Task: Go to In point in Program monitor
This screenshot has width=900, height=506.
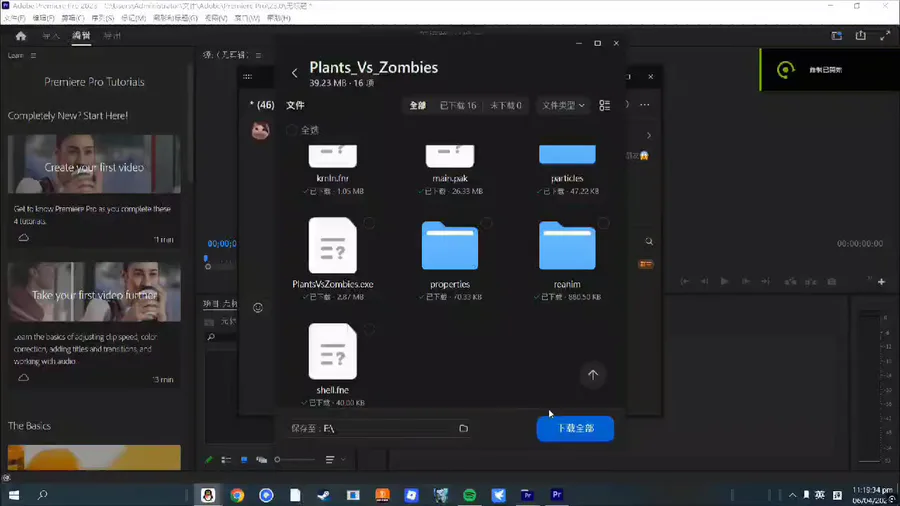Action: pos(685,282)
